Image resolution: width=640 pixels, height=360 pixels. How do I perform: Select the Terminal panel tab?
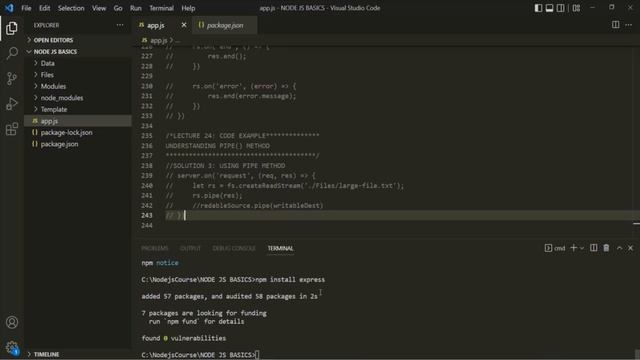tap(280, 248)
